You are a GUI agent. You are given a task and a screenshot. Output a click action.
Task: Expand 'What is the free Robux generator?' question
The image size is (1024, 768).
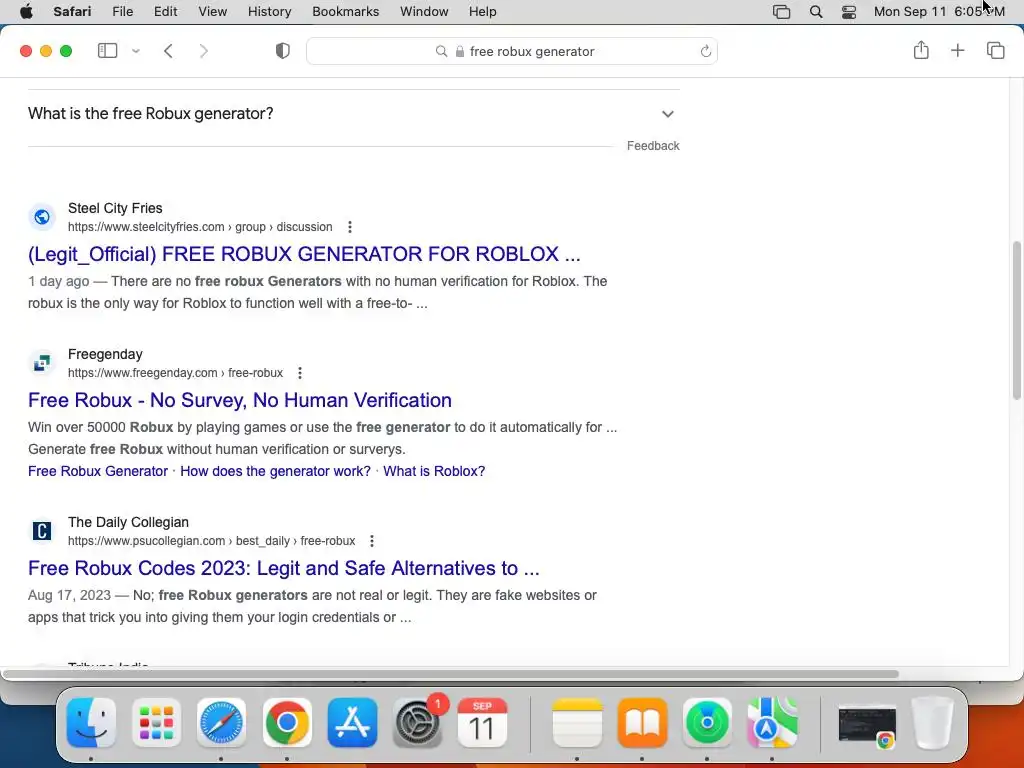353,114
